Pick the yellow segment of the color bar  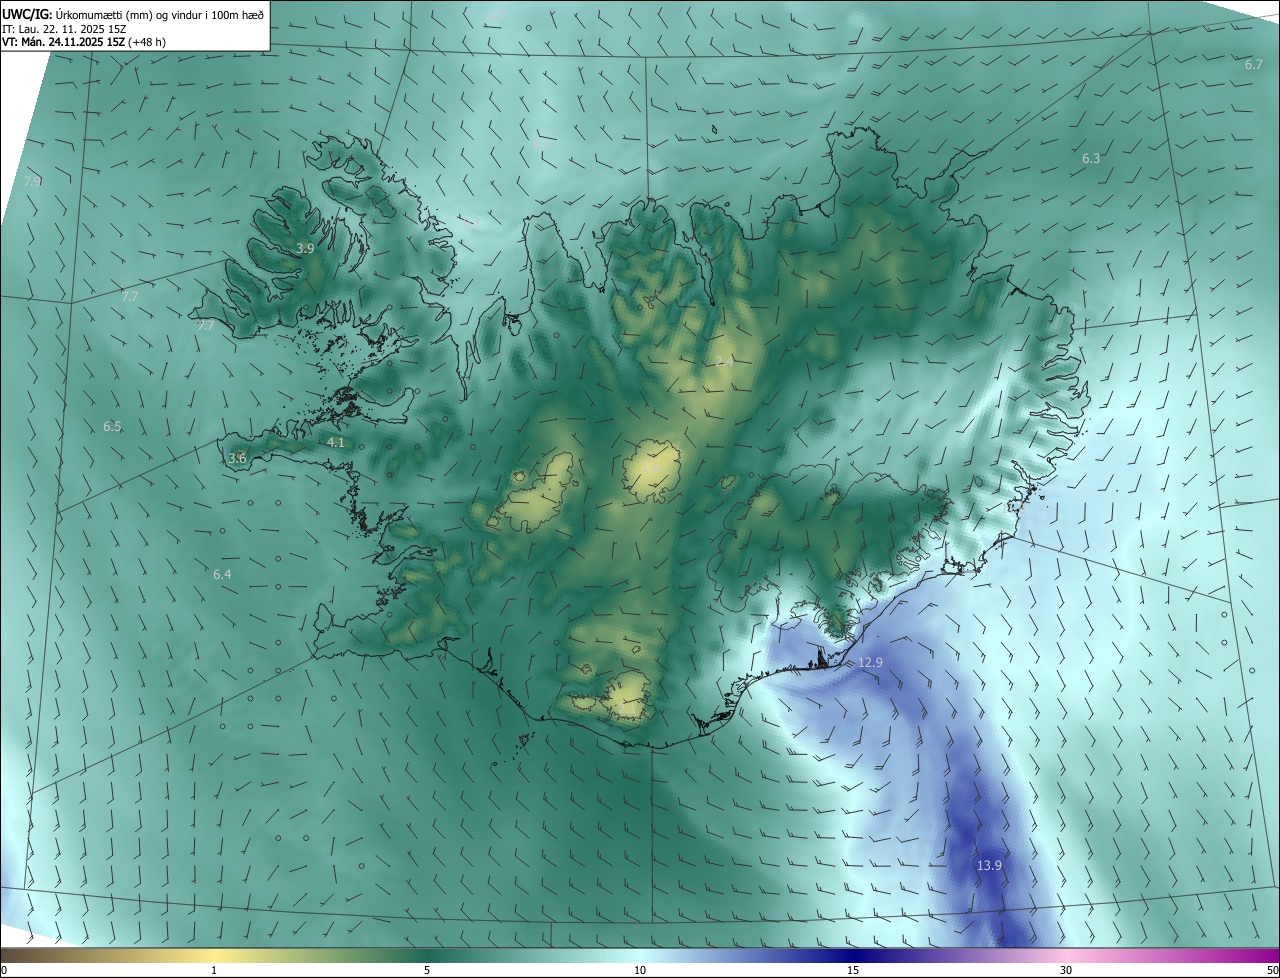click(x=215, y=956)
